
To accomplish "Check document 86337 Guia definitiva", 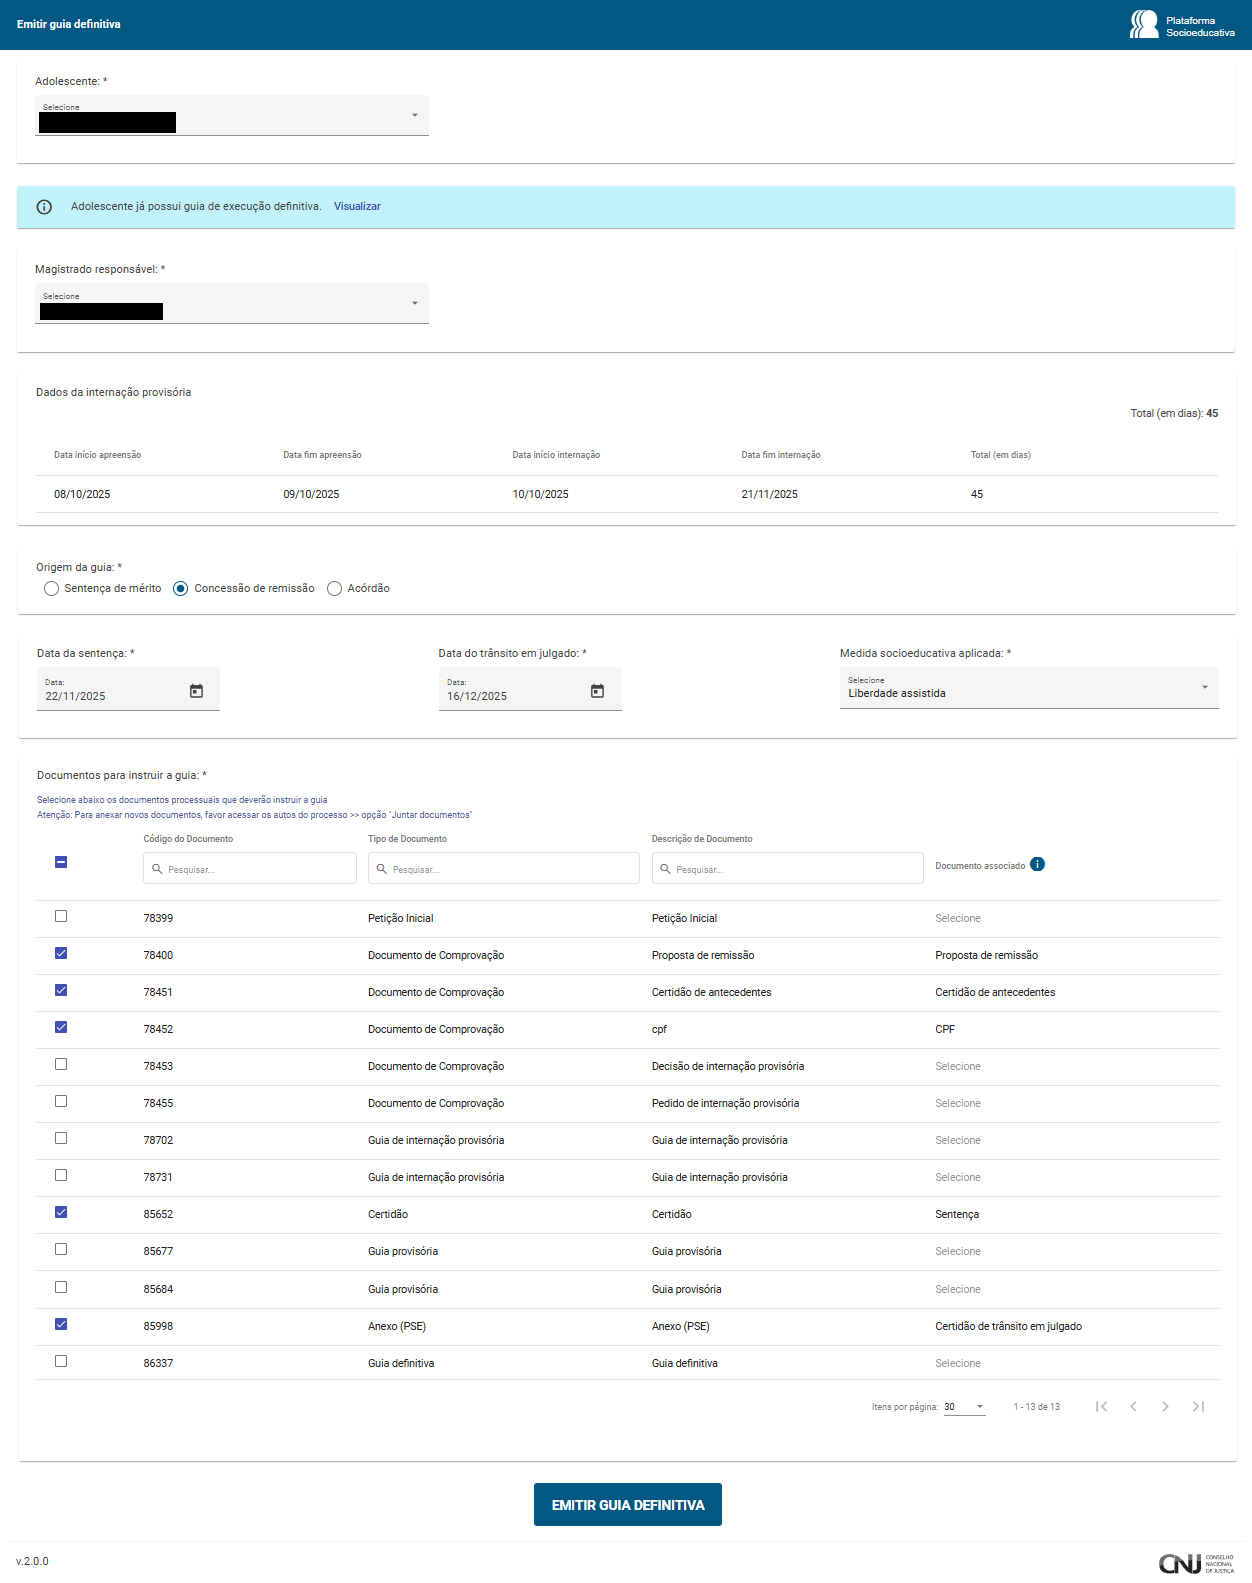I will (x=61, y=1361).
